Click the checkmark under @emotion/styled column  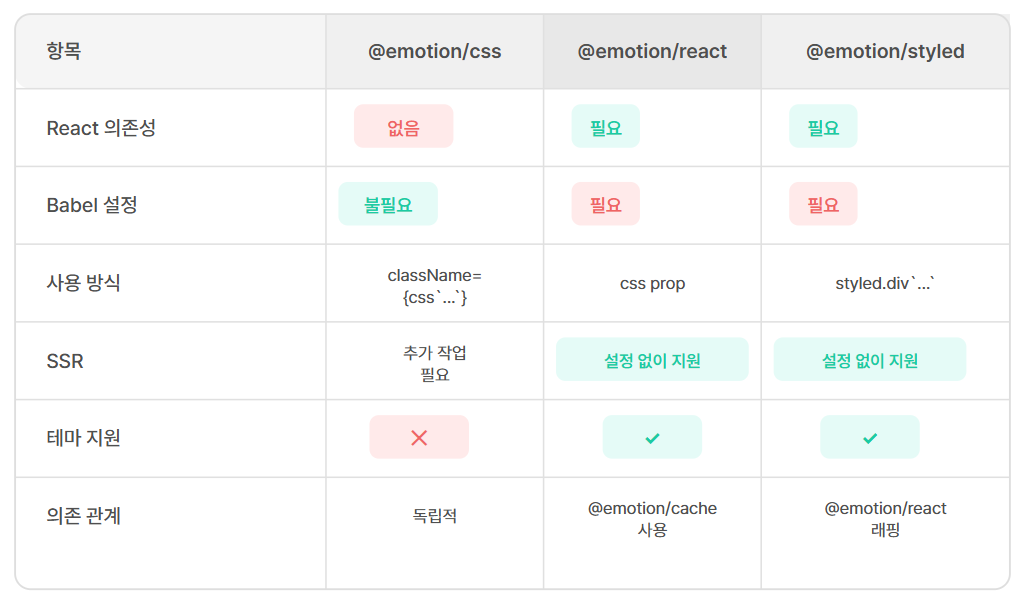(869, 438)
